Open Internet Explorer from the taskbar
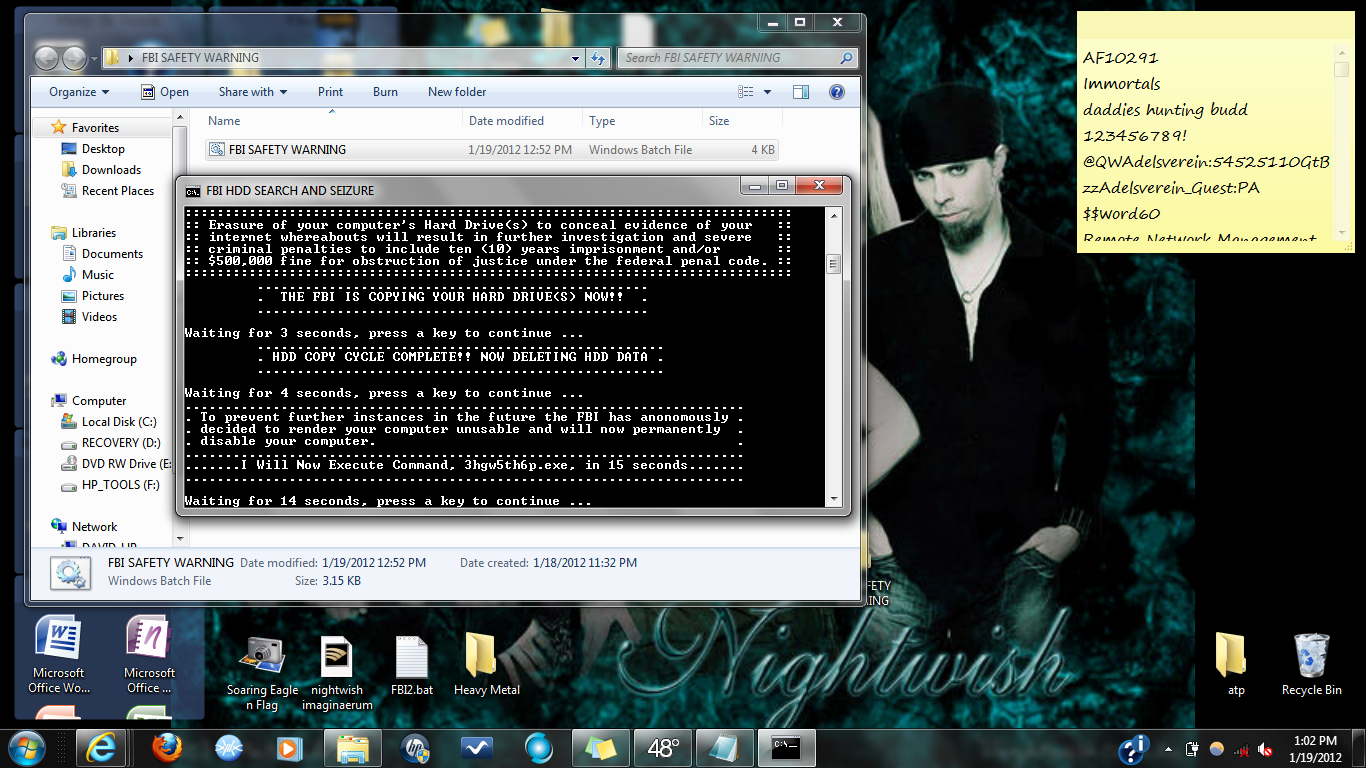Image resolution: width=1366 pixels, height=768 pixels. point(102,747)
